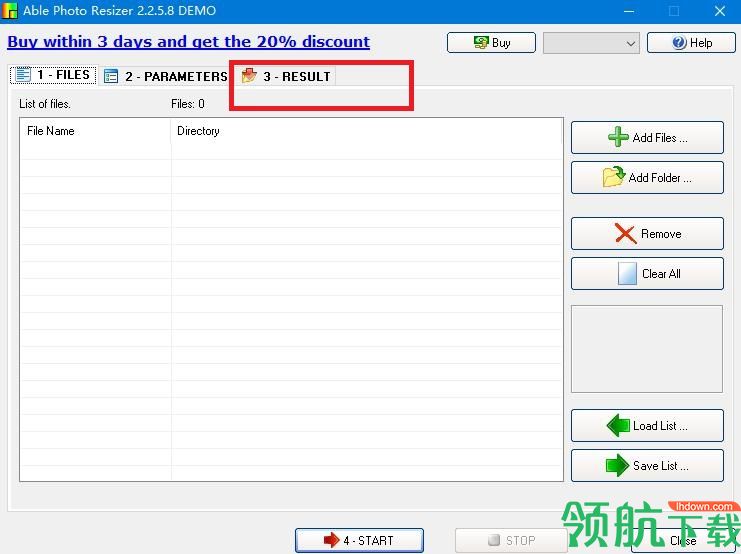
Task: Open the Help button
Action: click(x=691, y=43)
